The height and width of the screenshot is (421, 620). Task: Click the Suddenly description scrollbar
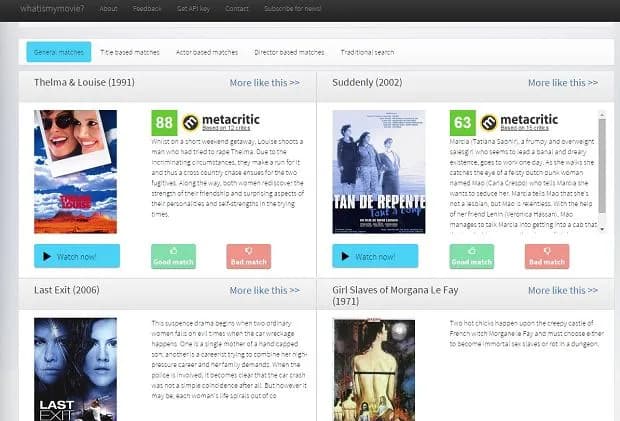[x=604, y=170]
